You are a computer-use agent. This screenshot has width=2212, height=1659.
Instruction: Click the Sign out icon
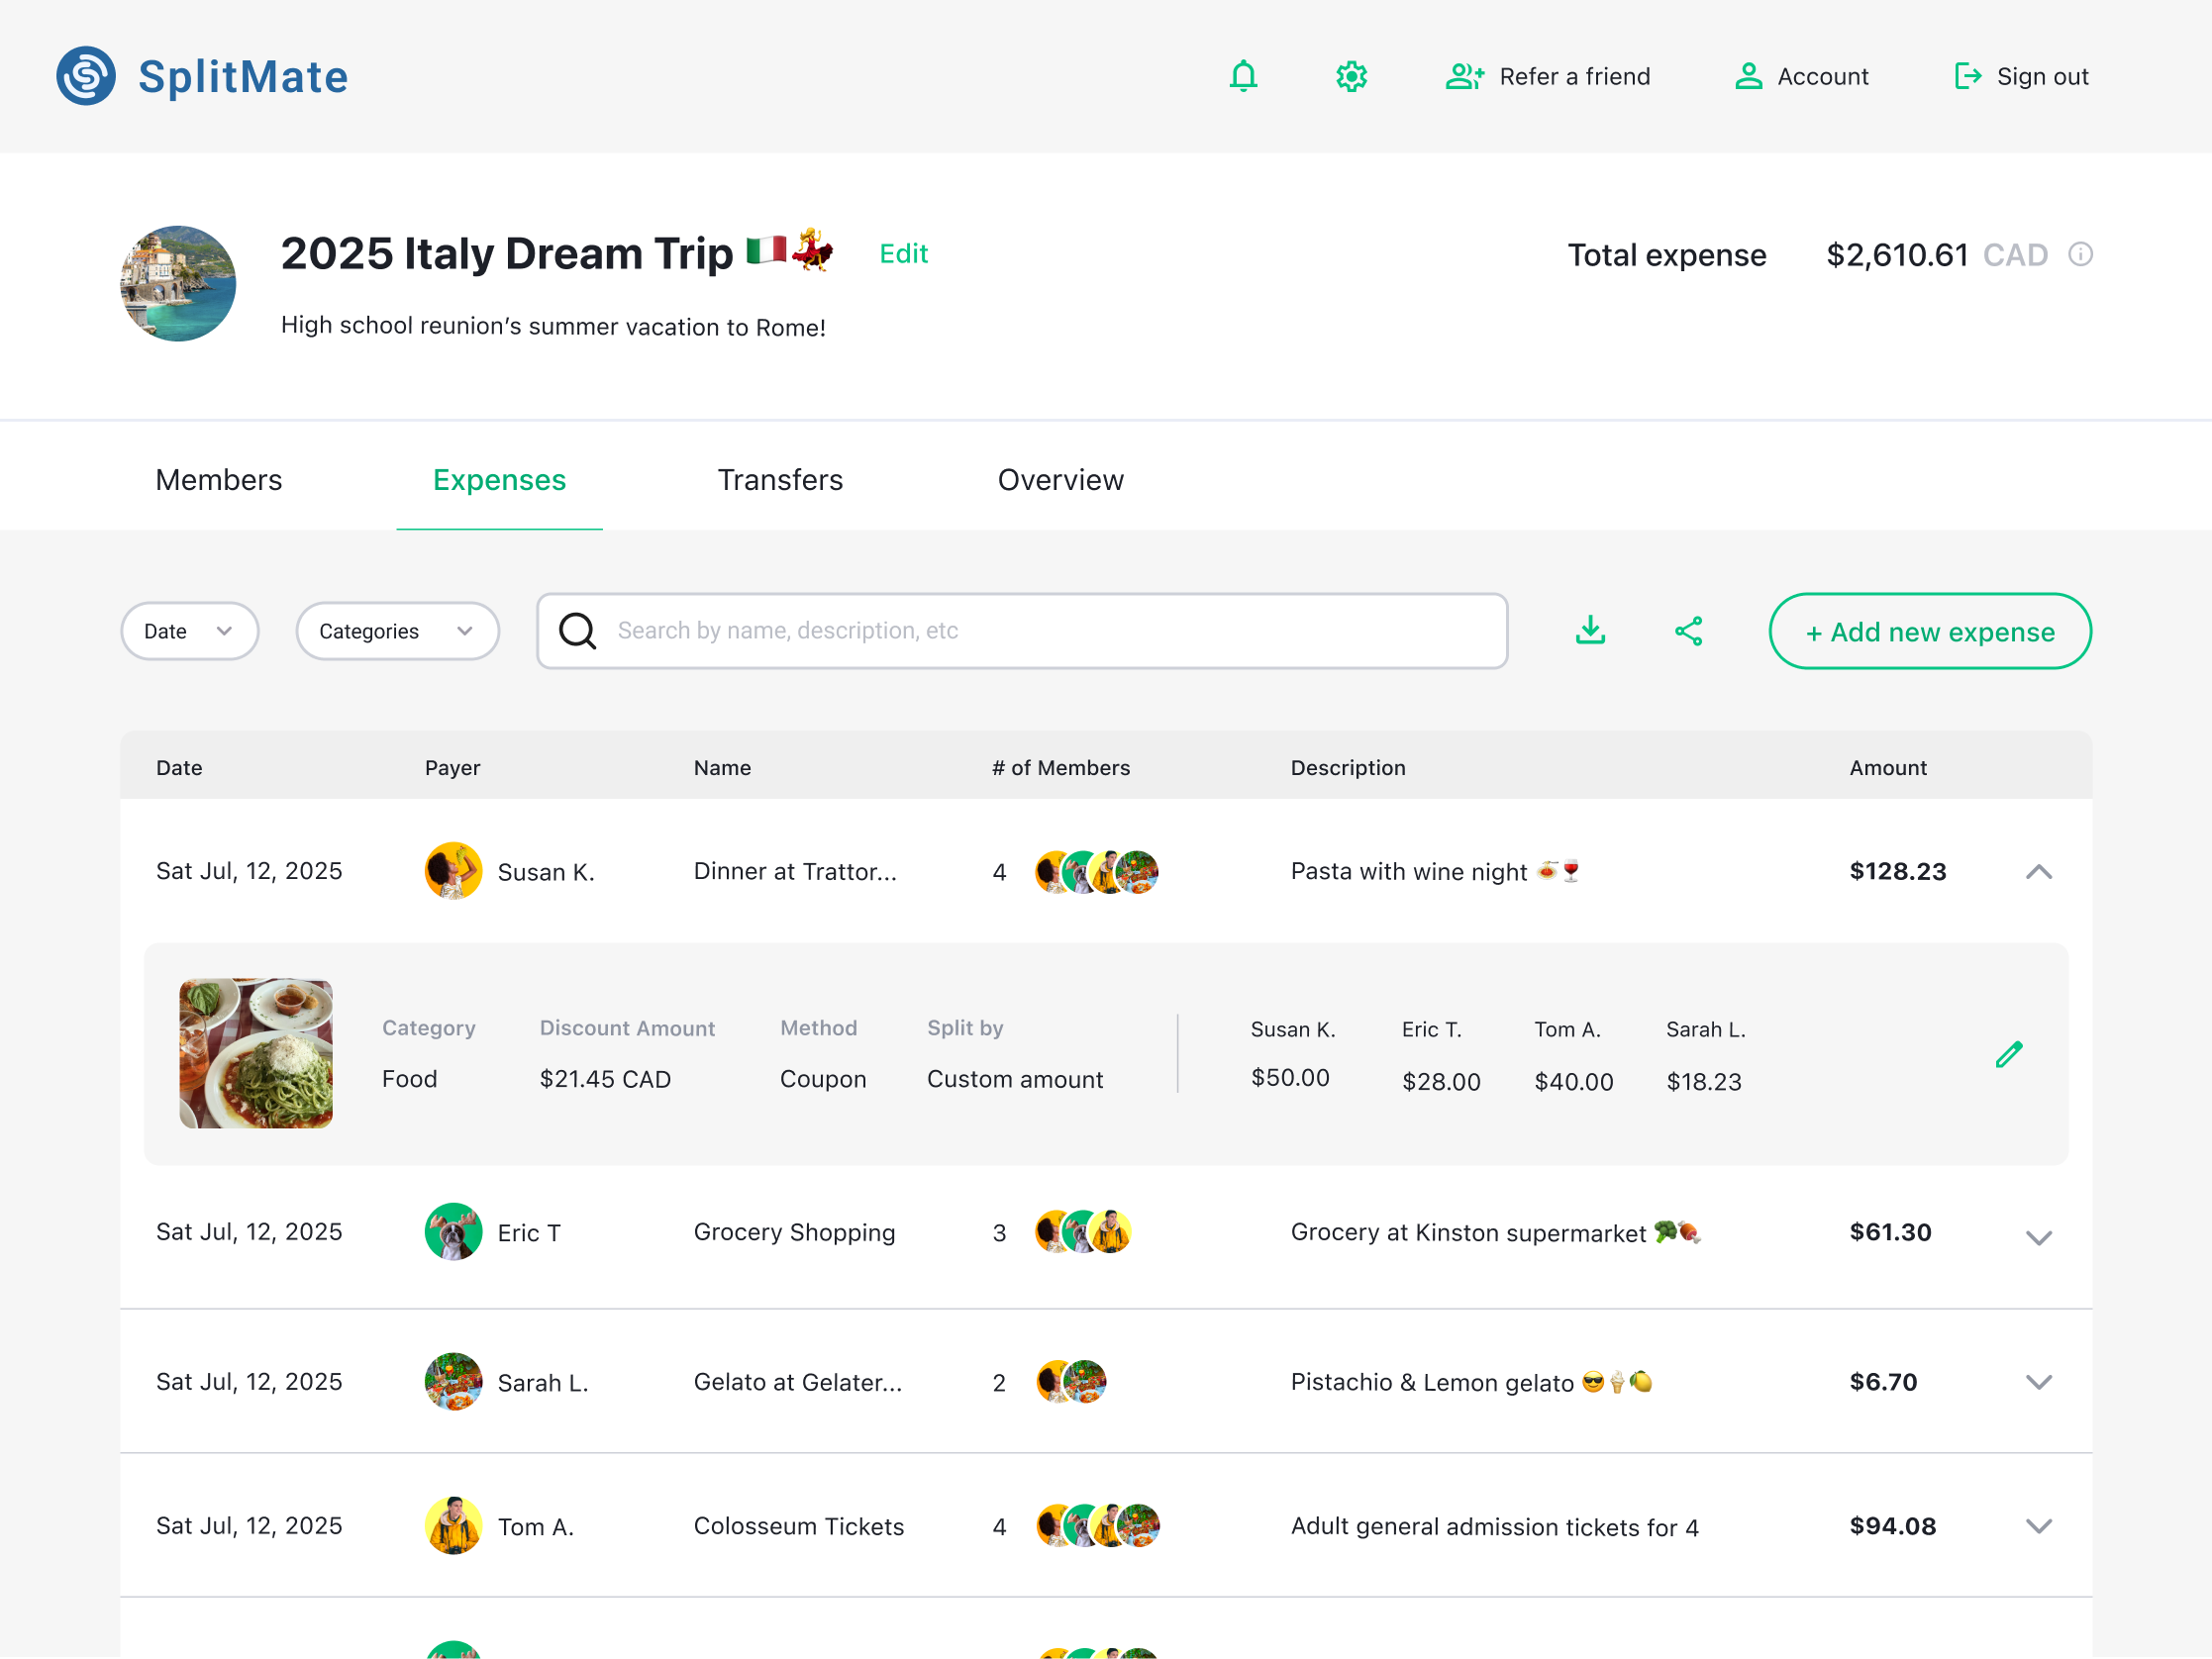coord(1967,76)
